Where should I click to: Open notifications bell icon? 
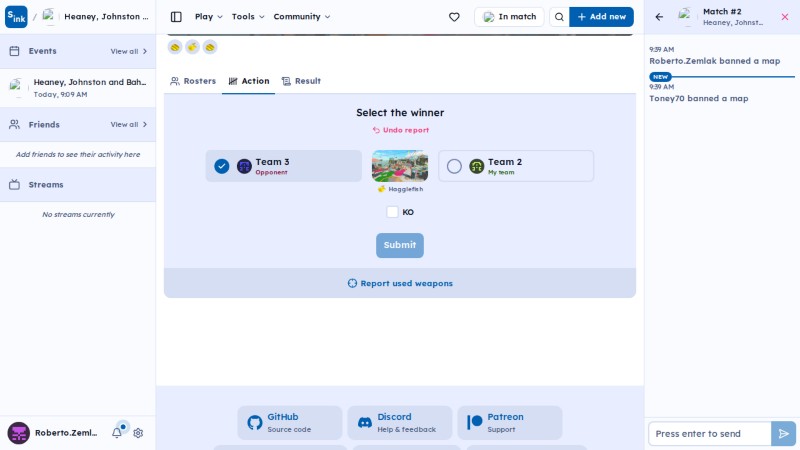pos(117,433)
